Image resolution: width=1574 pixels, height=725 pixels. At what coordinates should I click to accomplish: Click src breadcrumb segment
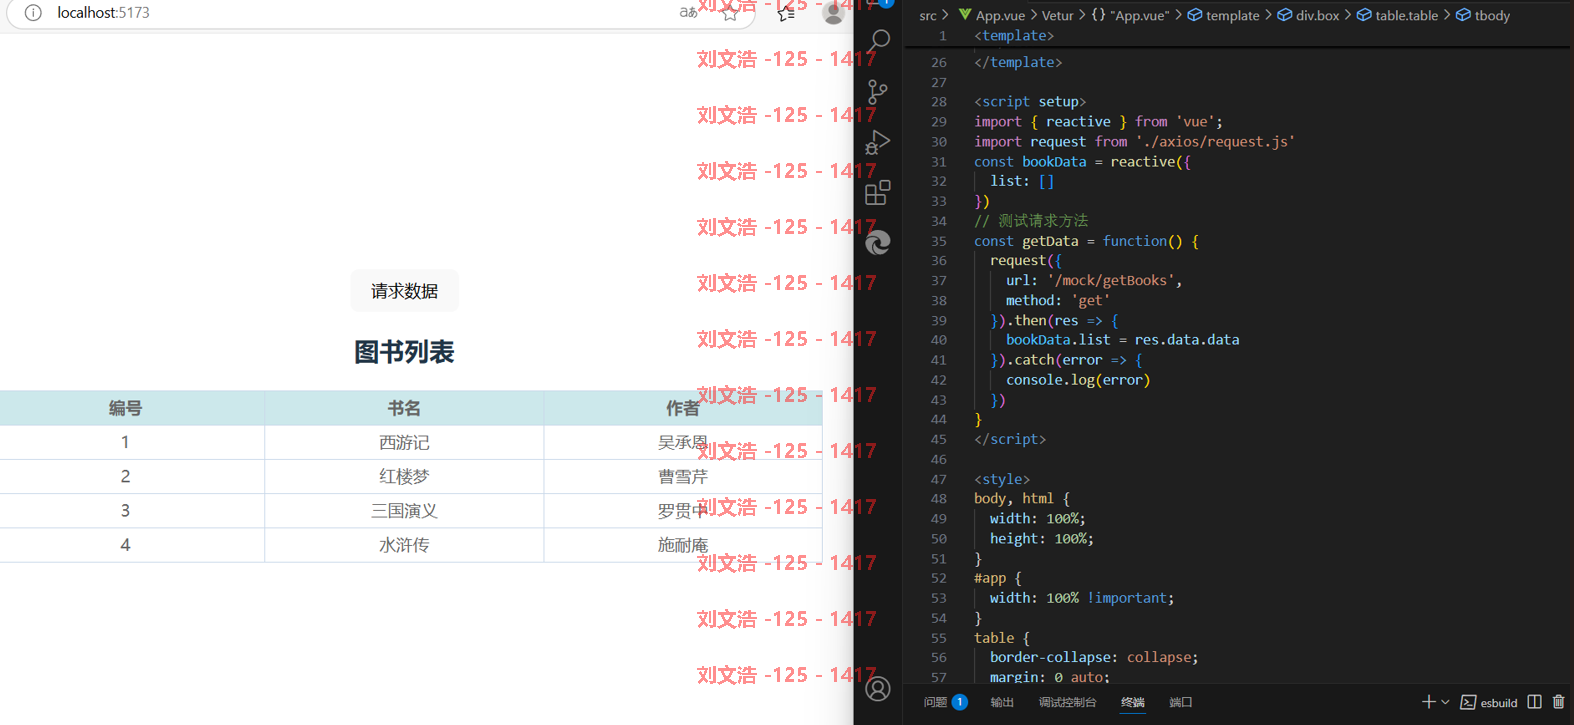[928, 15]
